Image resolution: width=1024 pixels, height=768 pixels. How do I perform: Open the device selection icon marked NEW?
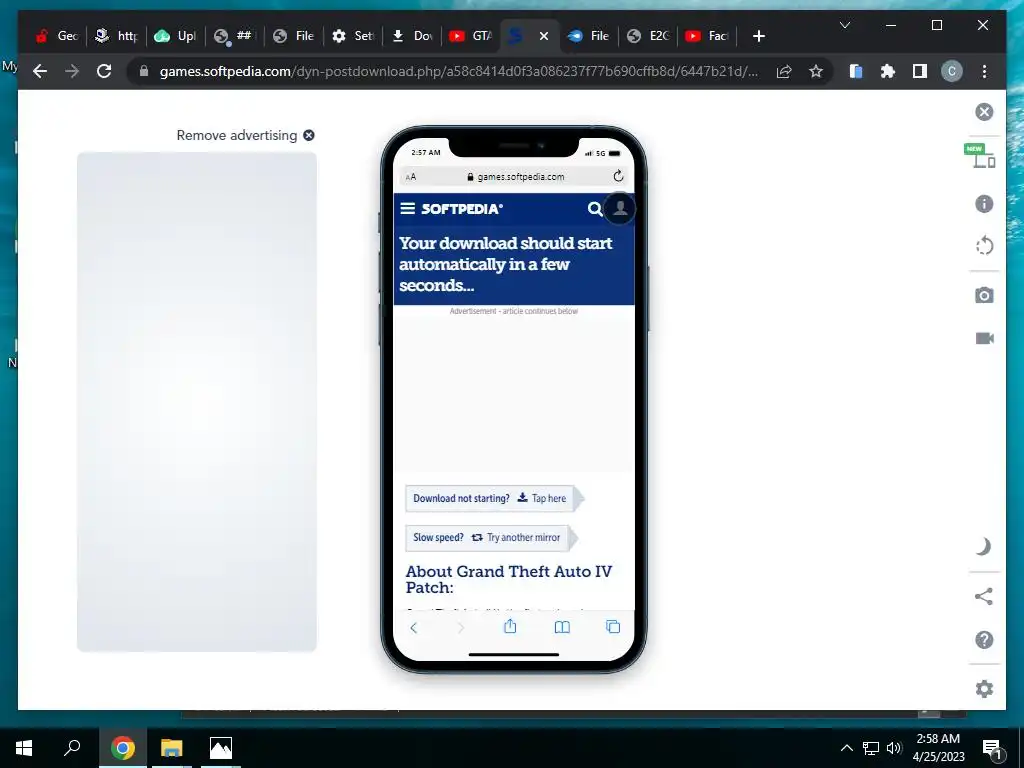click(980, 155)
